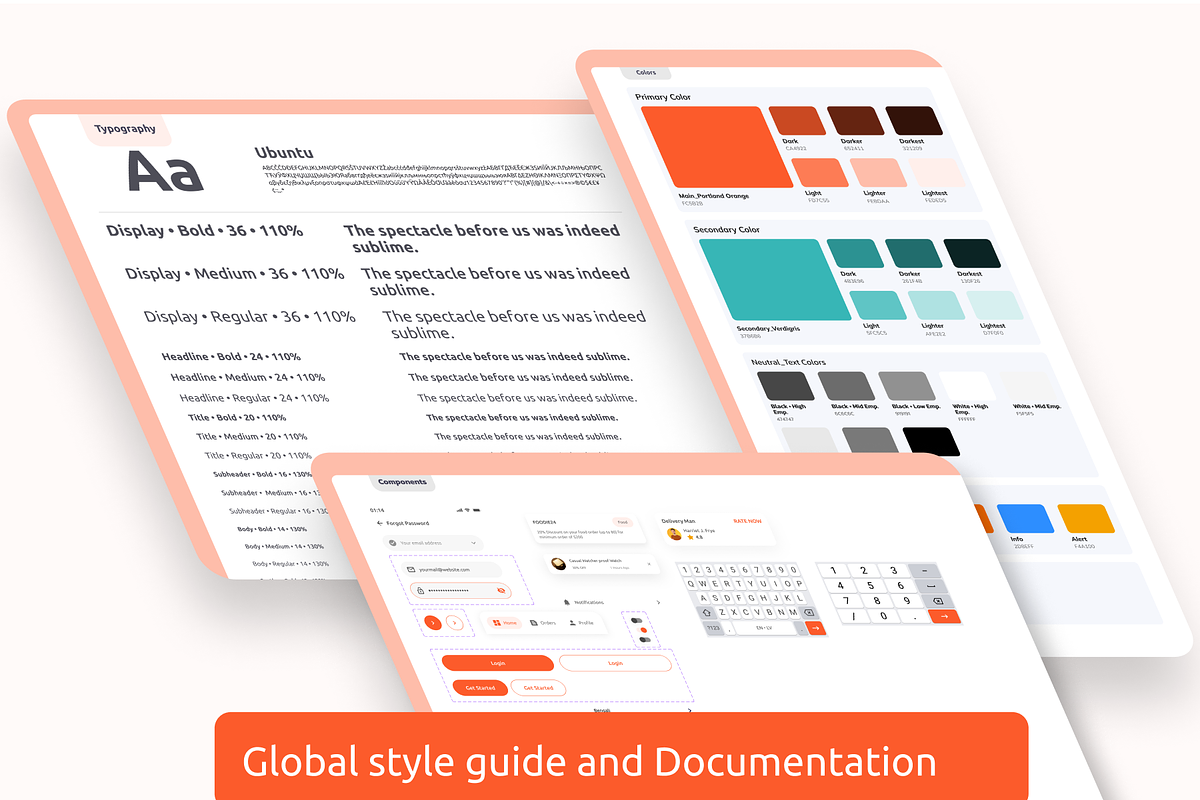Toggle the orange switch in the dashed box
This screenshot has height=800, width=1200.
tap(643, 630)
